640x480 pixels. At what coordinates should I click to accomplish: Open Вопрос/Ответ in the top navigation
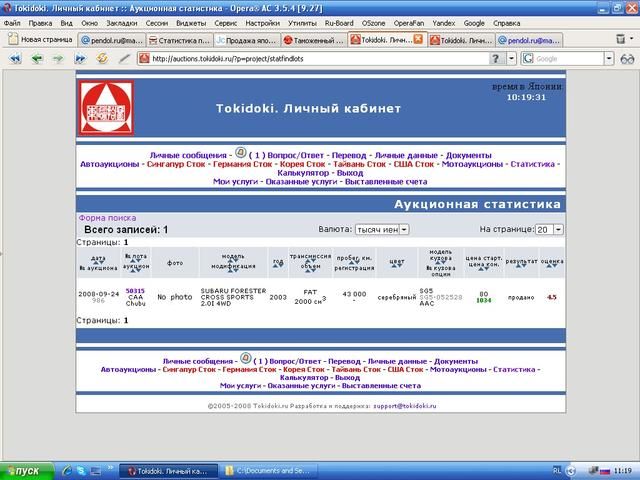tap(296, 156)
